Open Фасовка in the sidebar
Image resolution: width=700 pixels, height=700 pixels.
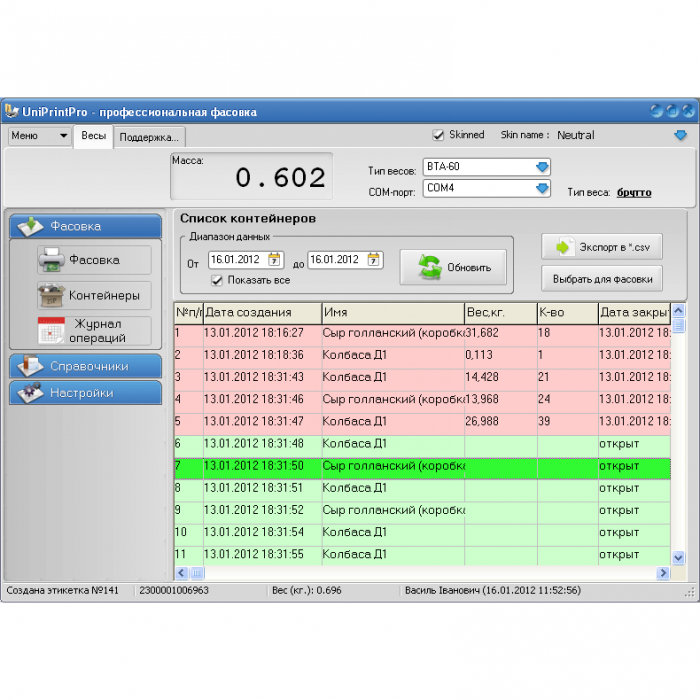click(94, 260)
